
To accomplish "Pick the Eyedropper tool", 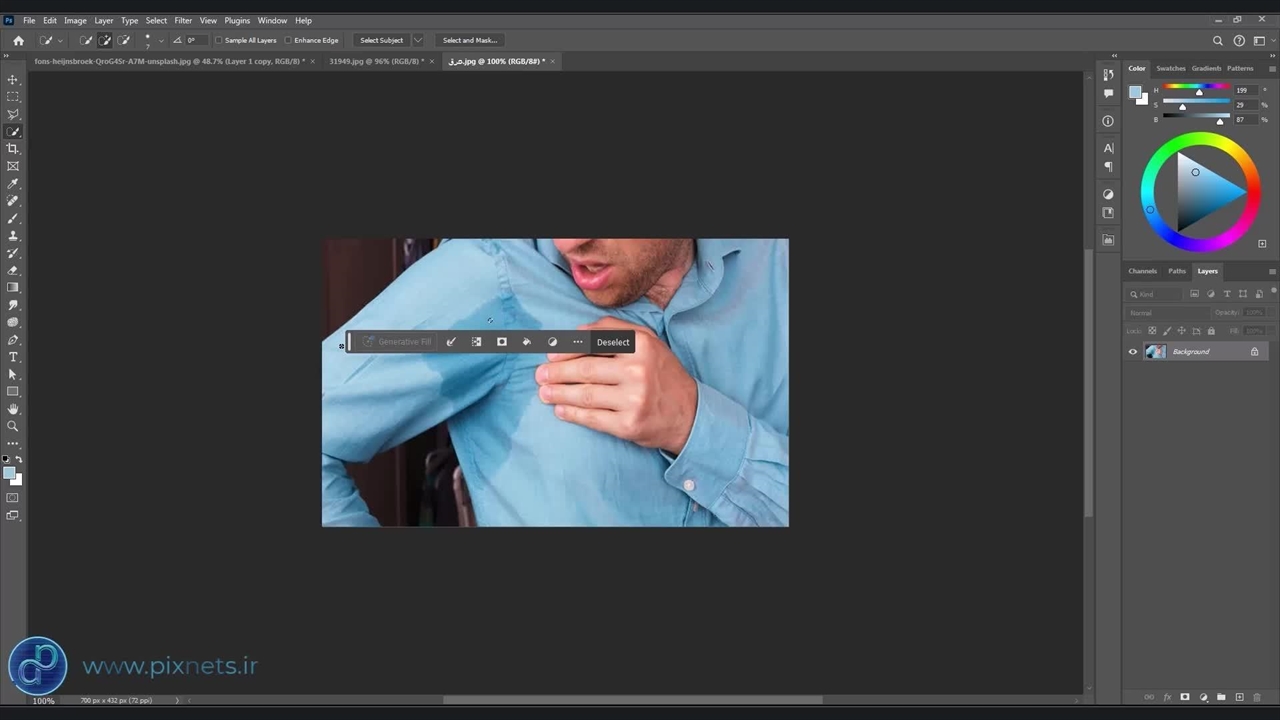I will 13,184.
